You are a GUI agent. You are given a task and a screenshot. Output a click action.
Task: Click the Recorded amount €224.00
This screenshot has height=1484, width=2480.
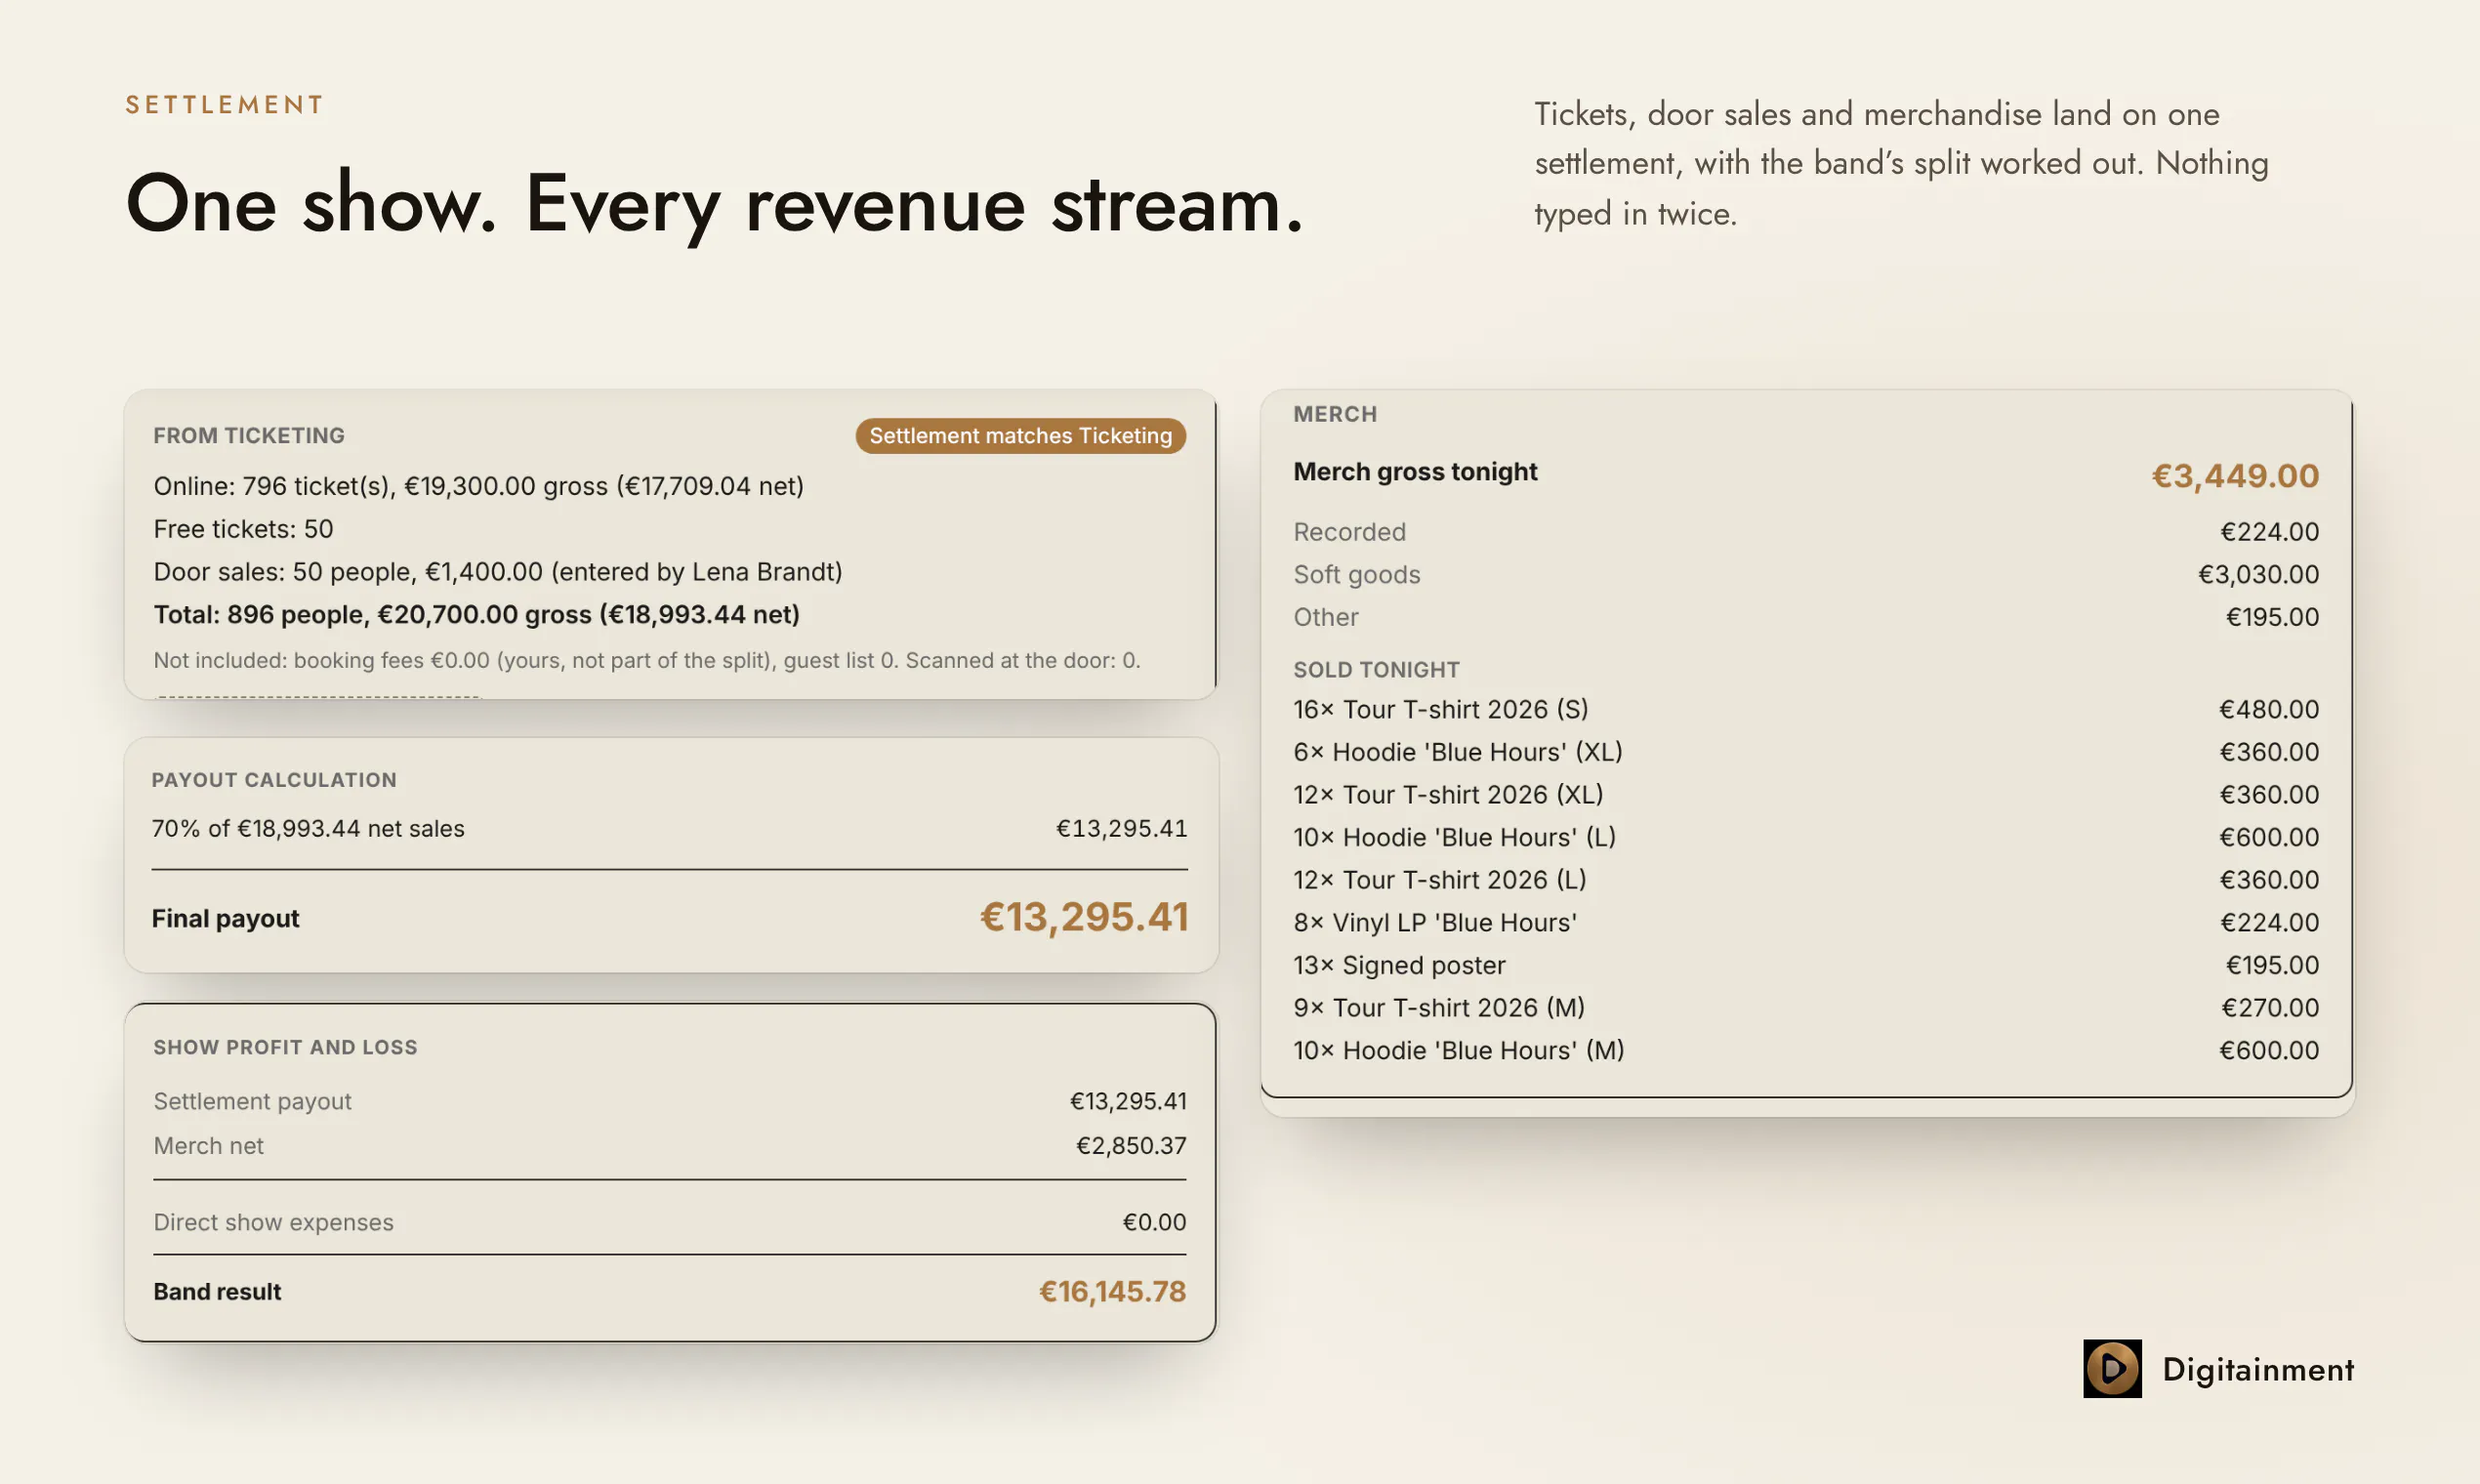pyautogui.click(x=2269, y=532)
